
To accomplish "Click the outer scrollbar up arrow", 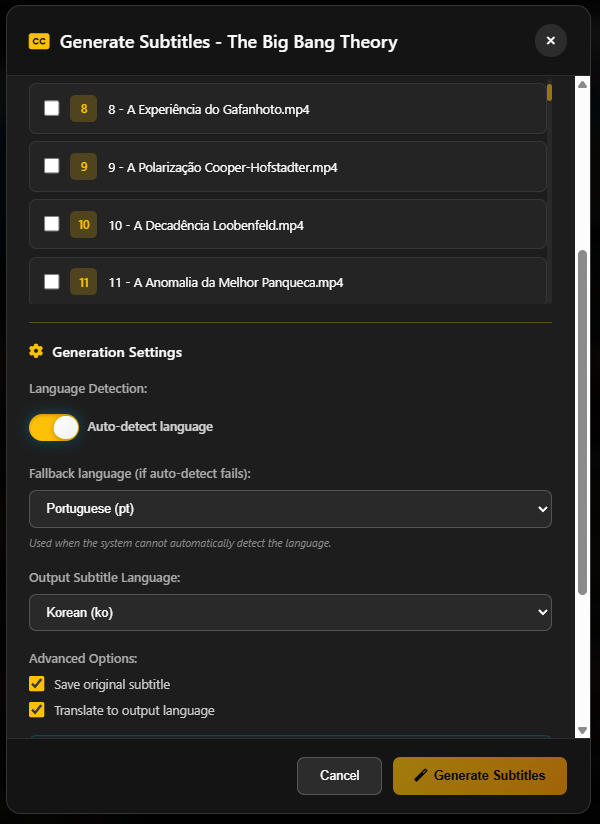I will pos(582,84).
